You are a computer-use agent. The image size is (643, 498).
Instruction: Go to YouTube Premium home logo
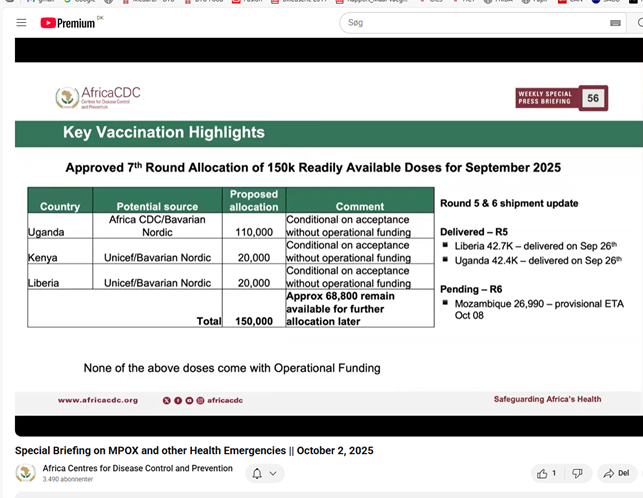[68, 23]
